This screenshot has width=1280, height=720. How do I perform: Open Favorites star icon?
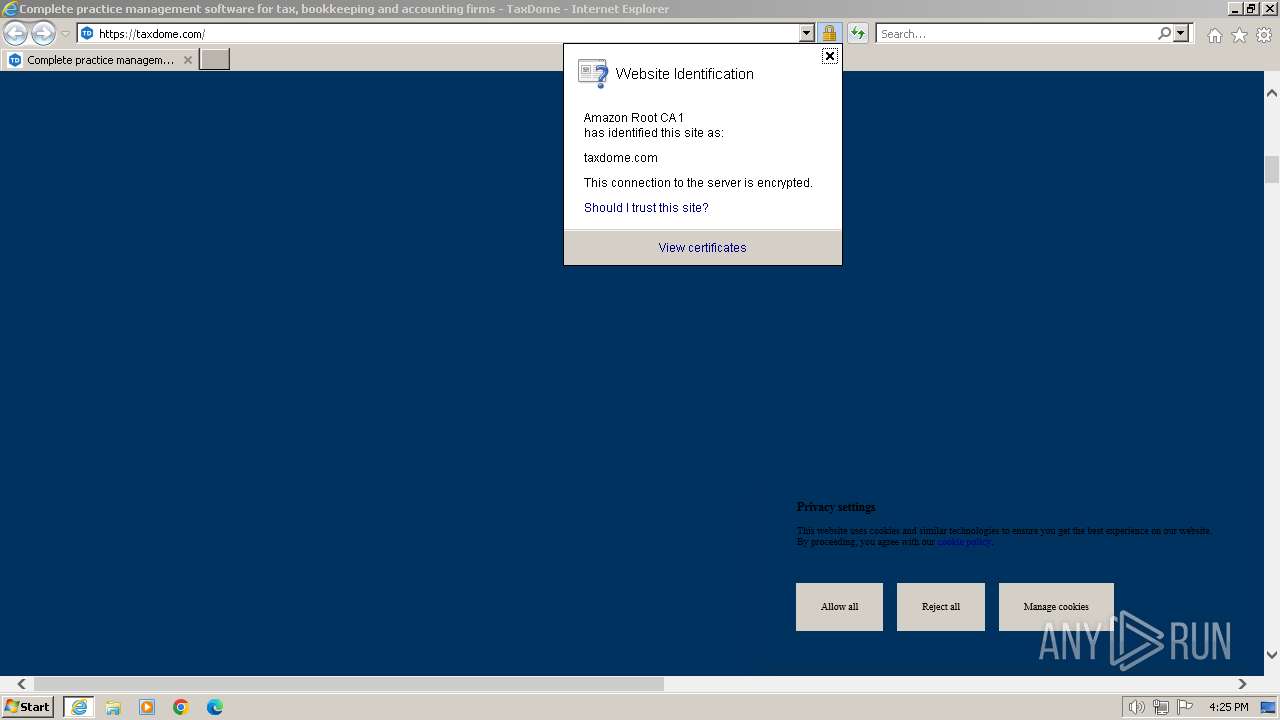(1239, 35)
